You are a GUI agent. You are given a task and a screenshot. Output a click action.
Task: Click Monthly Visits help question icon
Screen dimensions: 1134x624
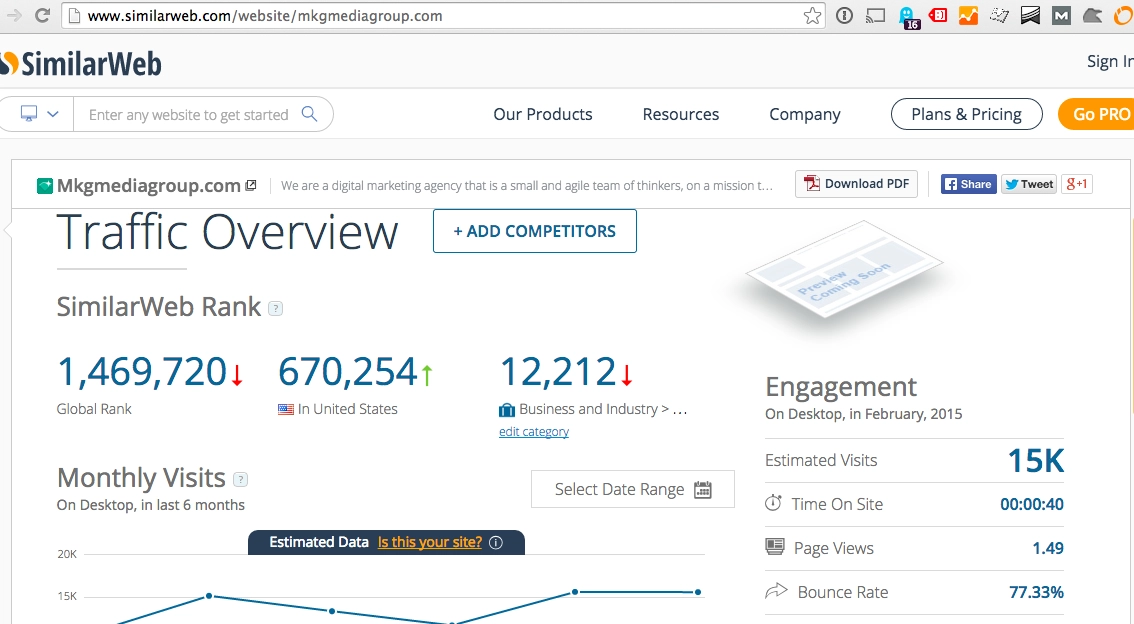(240, 479)
